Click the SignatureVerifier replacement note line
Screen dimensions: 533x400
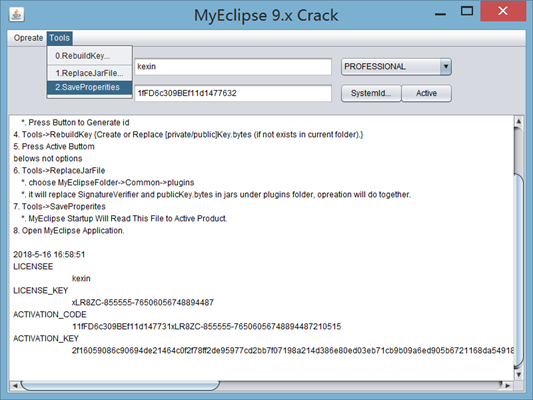coord(216,194)
